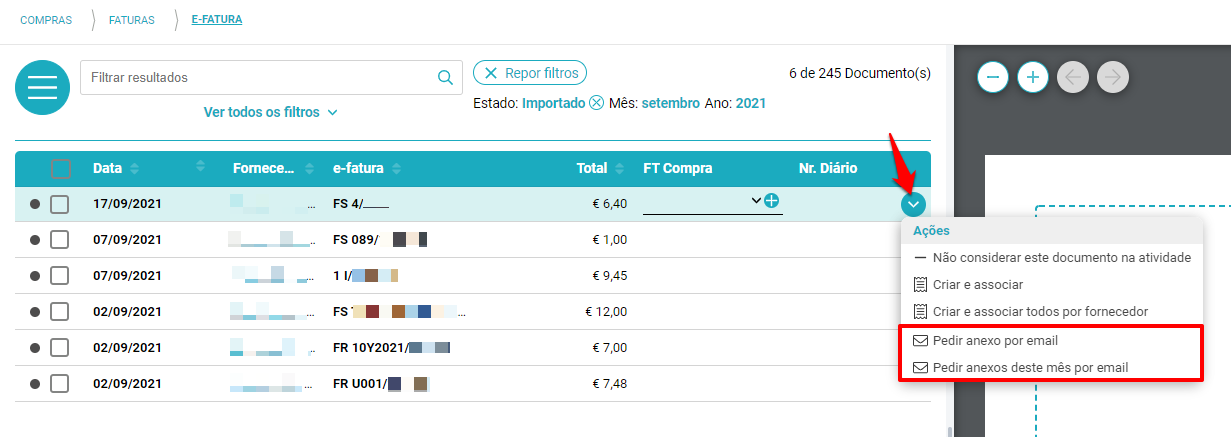This screenshot has width=1231, height=437.
Task: Choose Pedir anexo por email
Action: coord(985,340)
